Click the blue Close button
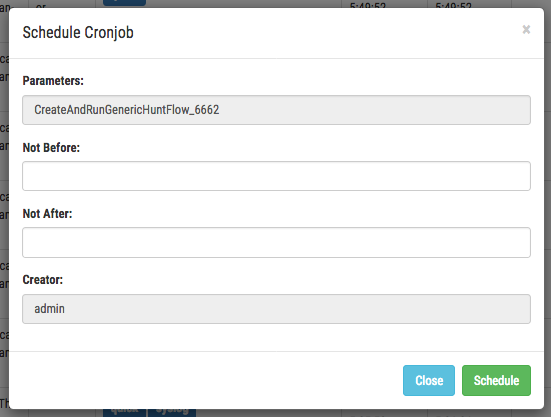The width and height of the screenshot is (551, 417). point(429,380)
